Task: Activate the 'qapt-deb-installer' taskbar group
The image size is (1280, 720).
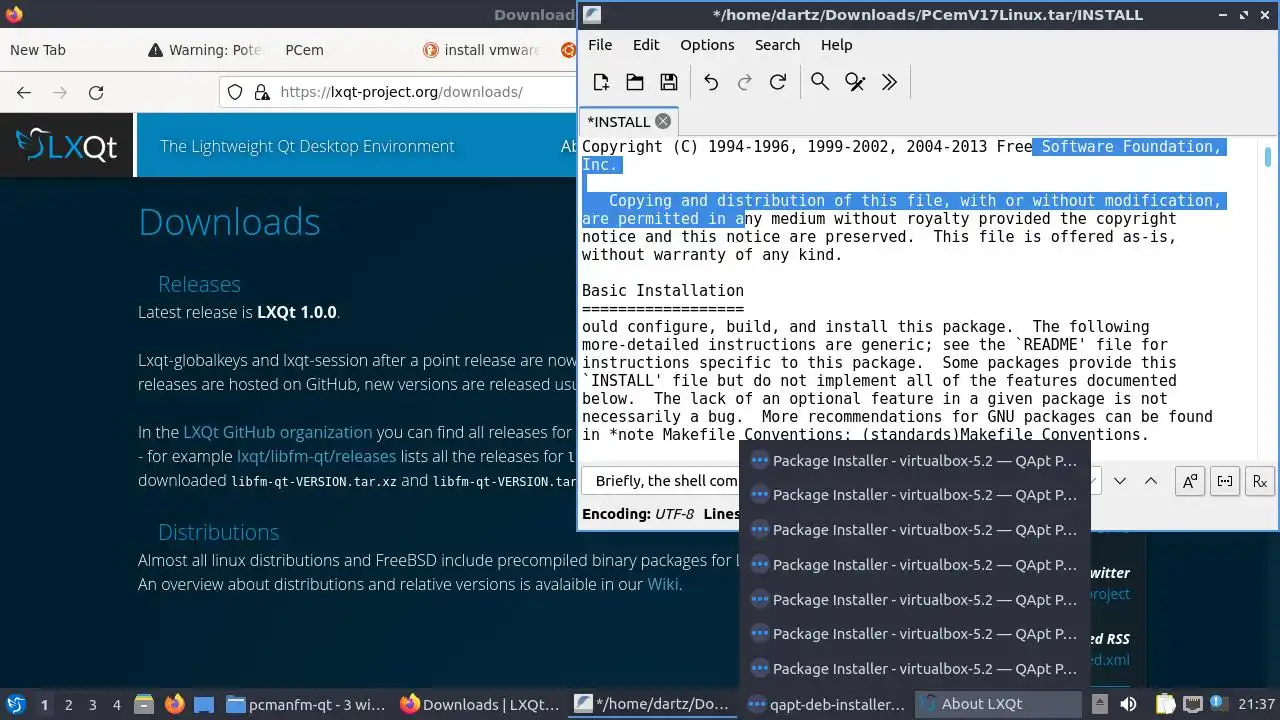Action: coord(827,704)
